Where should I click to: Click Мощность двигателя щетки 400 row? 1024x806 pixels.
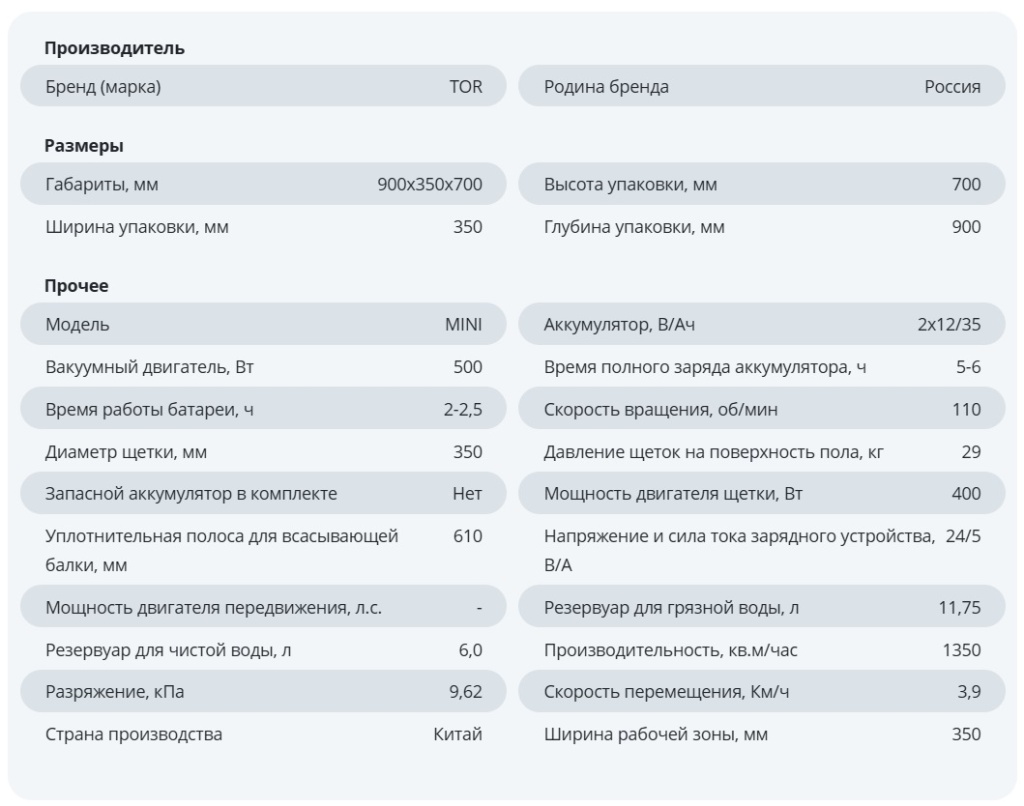[x=762, y=494]
